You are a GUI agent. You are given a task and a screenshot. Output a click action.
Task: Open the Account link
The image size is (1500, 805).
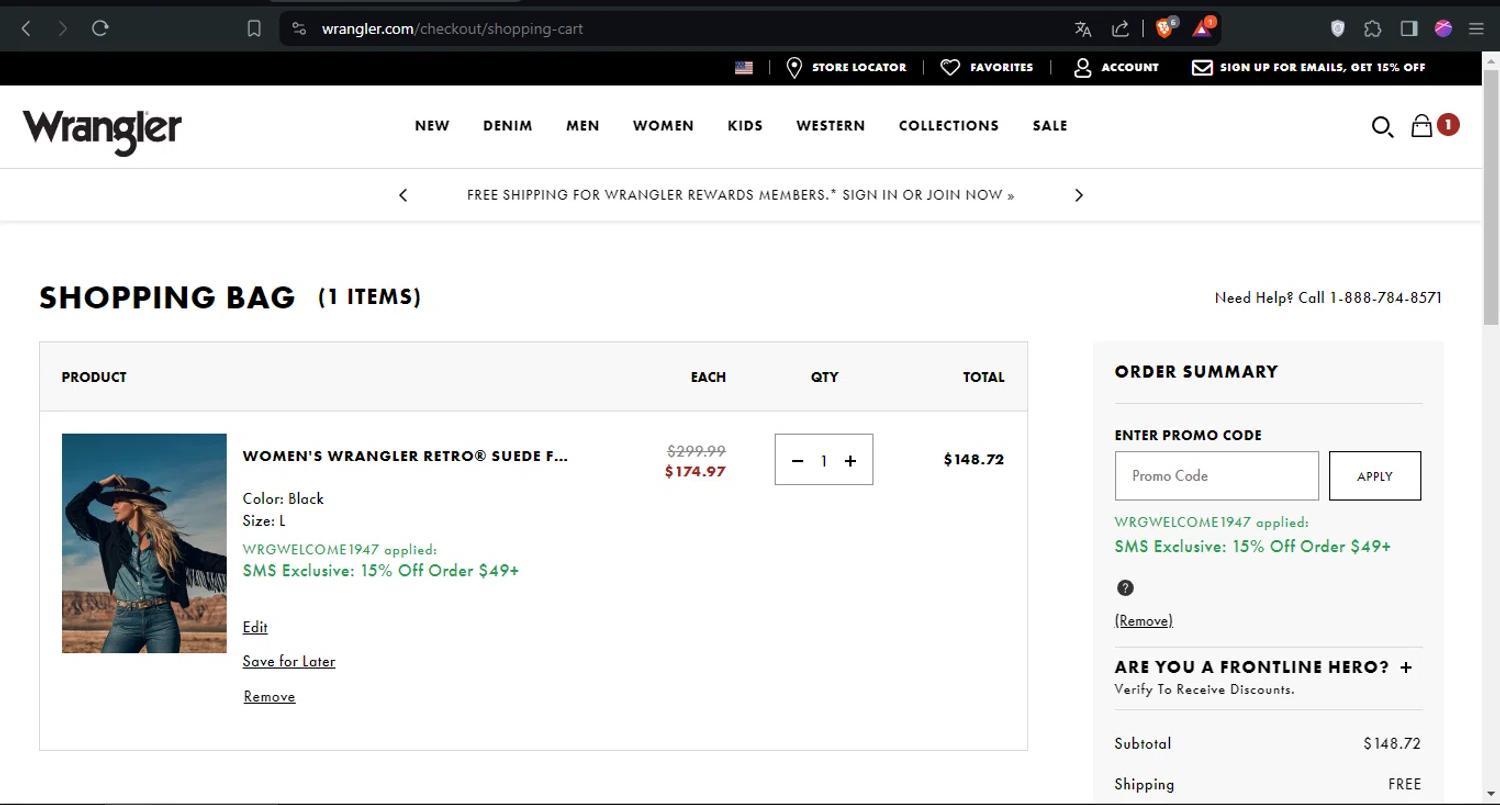[1116, 67]
